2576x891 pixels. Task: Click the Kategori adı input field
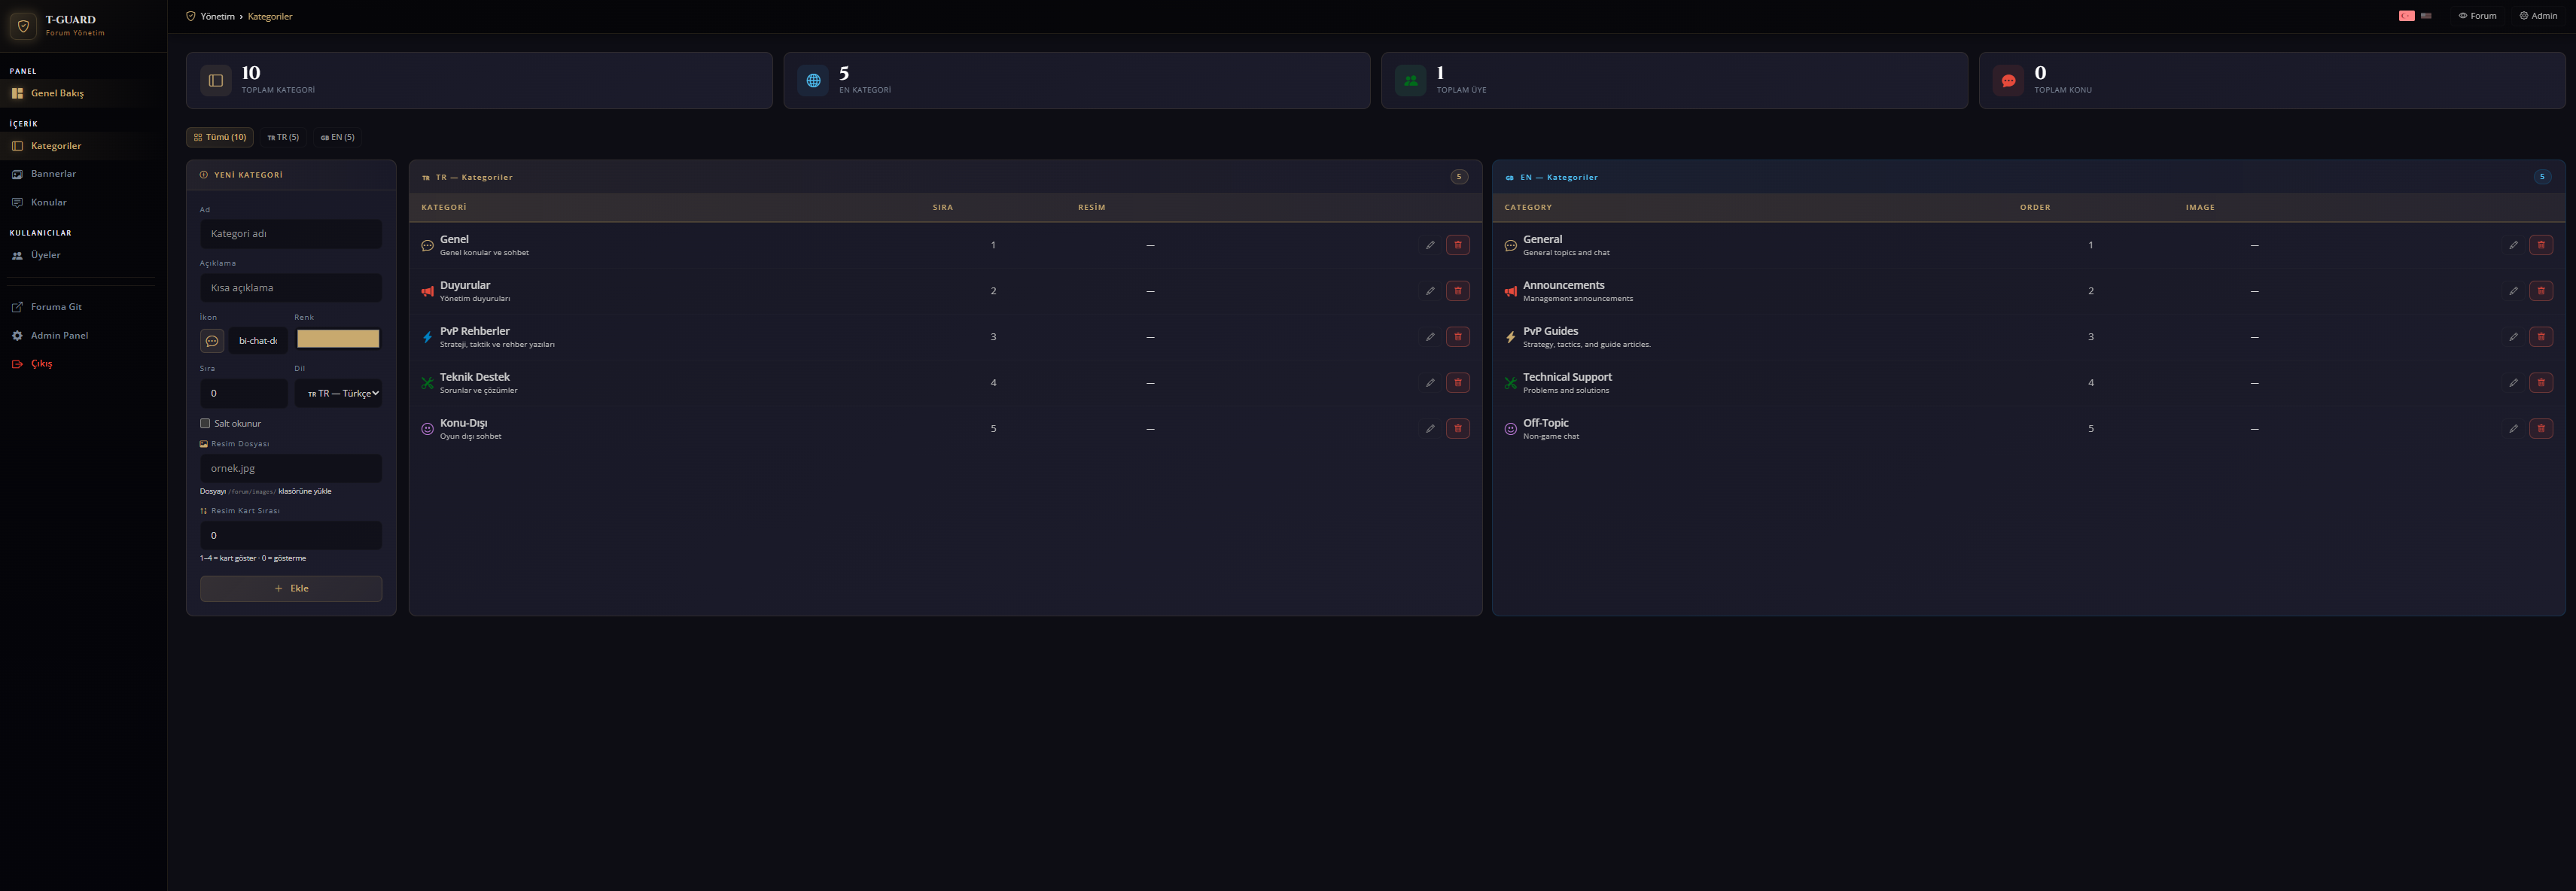tap(291, 234)
